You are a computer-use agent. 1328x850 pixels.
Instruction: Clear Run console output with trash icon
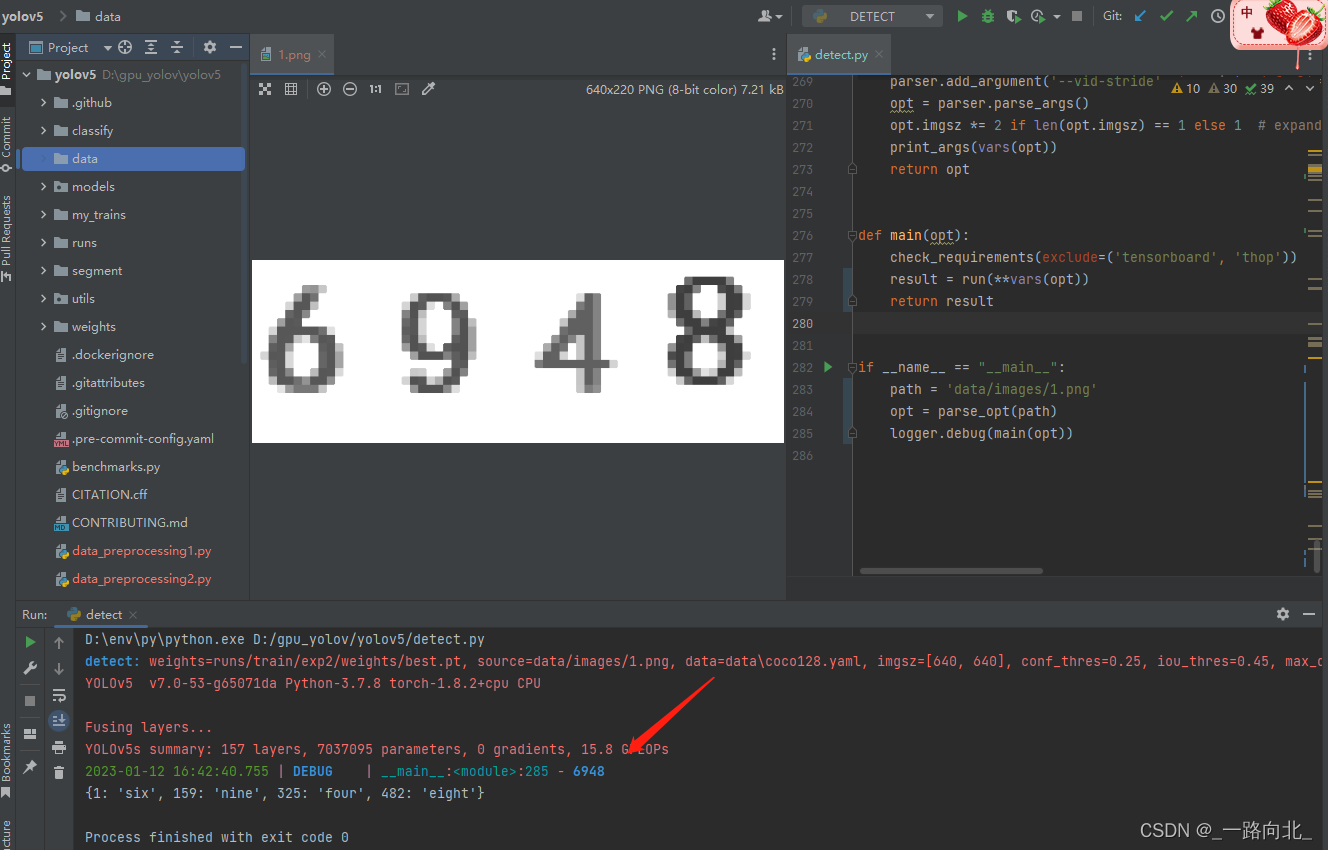click(59, 773)
